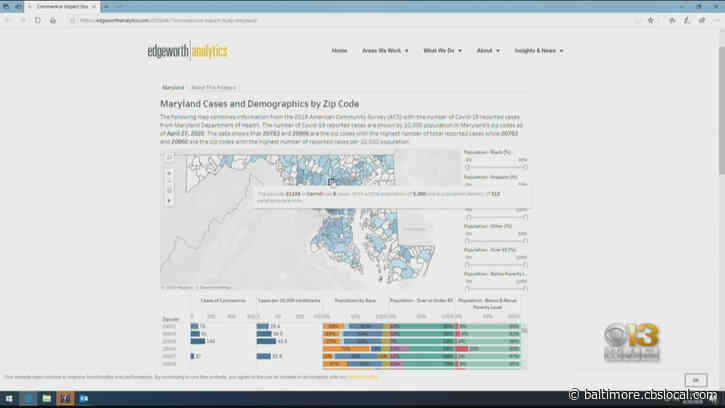Open the map search magnifier icon
725x408 pixels.
[169, 157]
